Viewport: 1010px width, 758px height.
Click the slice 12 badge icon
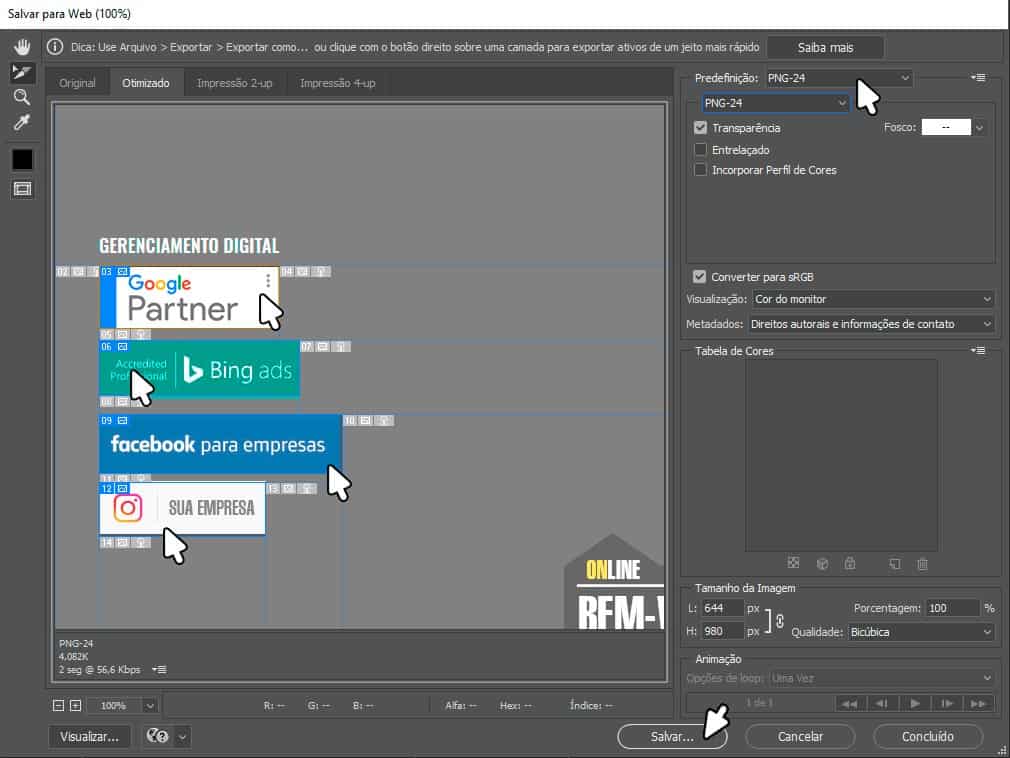(122, 489)
